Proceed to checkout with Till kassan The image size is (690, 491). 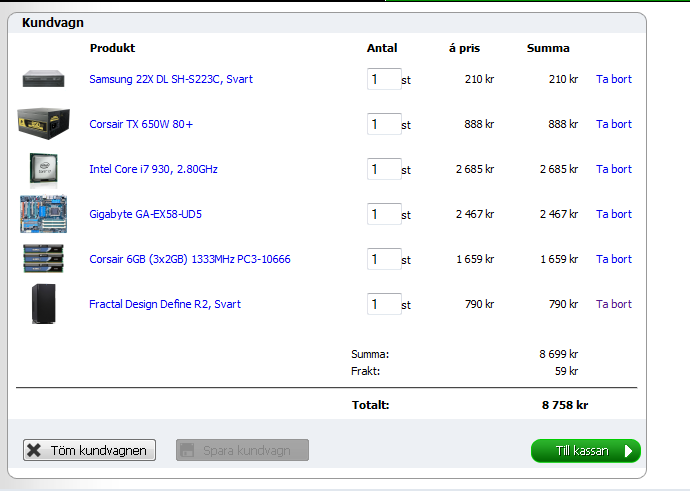coord(585,451)
